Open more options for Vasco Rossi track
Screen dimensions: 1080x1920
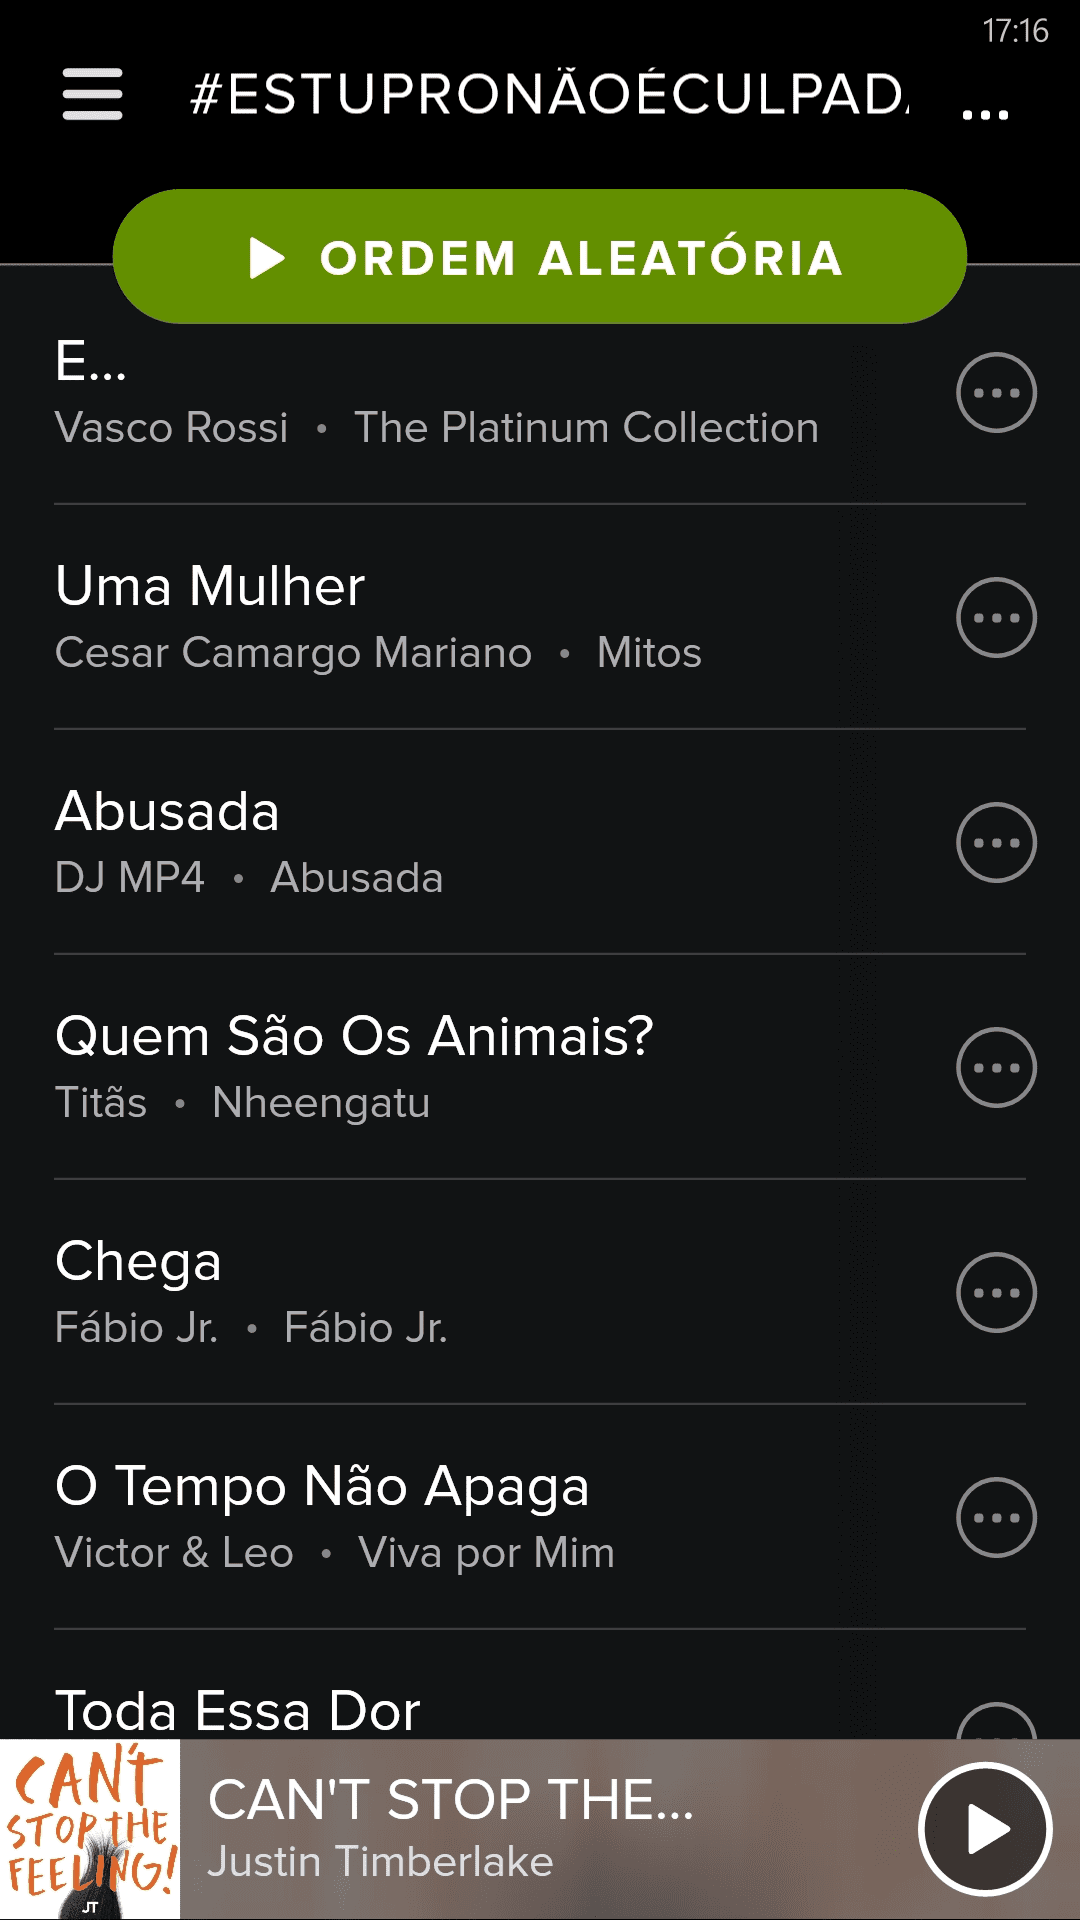[996, 393]
